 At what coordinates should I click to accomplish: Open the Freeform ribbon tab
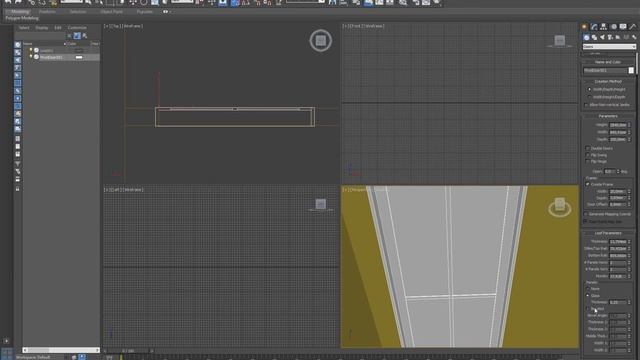pyautogui.click(x=47, y=12)
